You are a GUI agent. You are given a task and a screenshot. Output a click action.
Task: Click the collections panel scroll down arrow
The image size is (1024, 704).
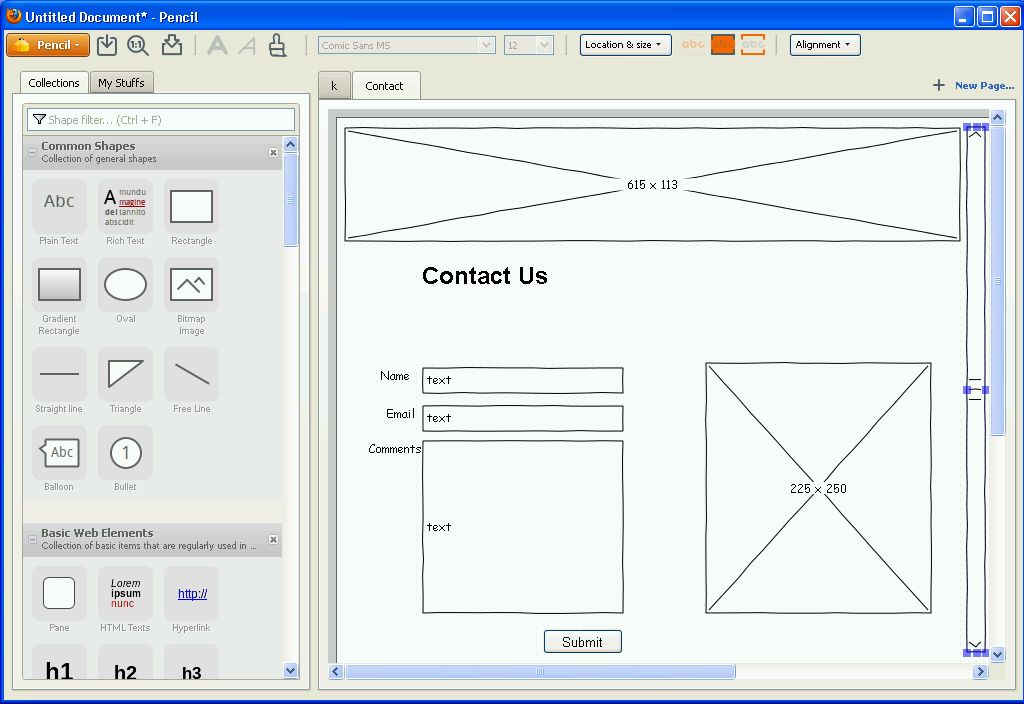click(x=291, y=670)
